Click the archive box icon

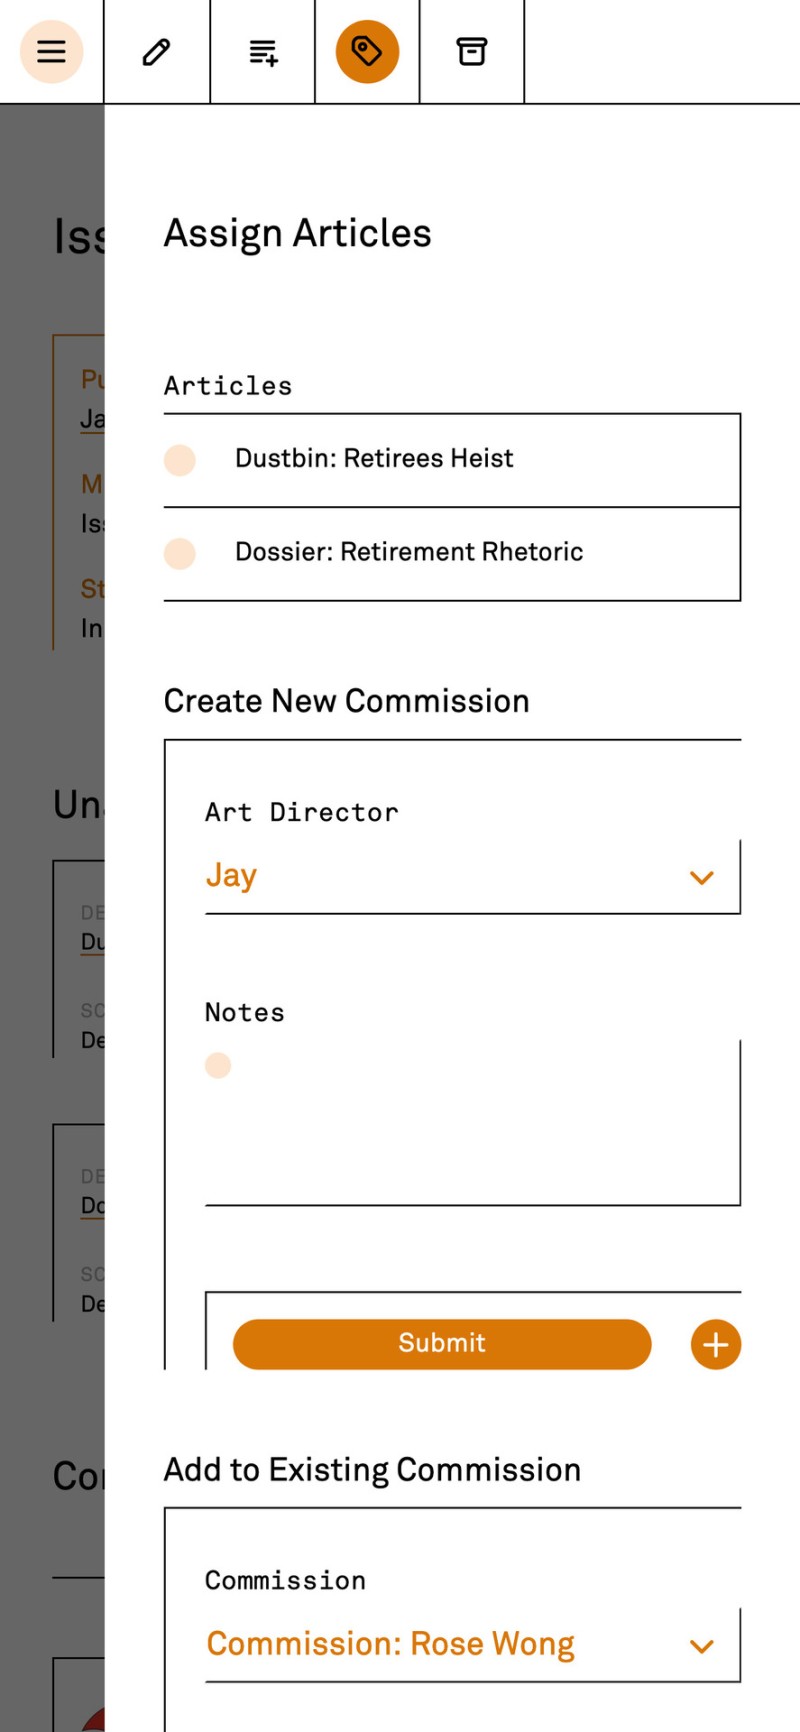click(472, 51)
